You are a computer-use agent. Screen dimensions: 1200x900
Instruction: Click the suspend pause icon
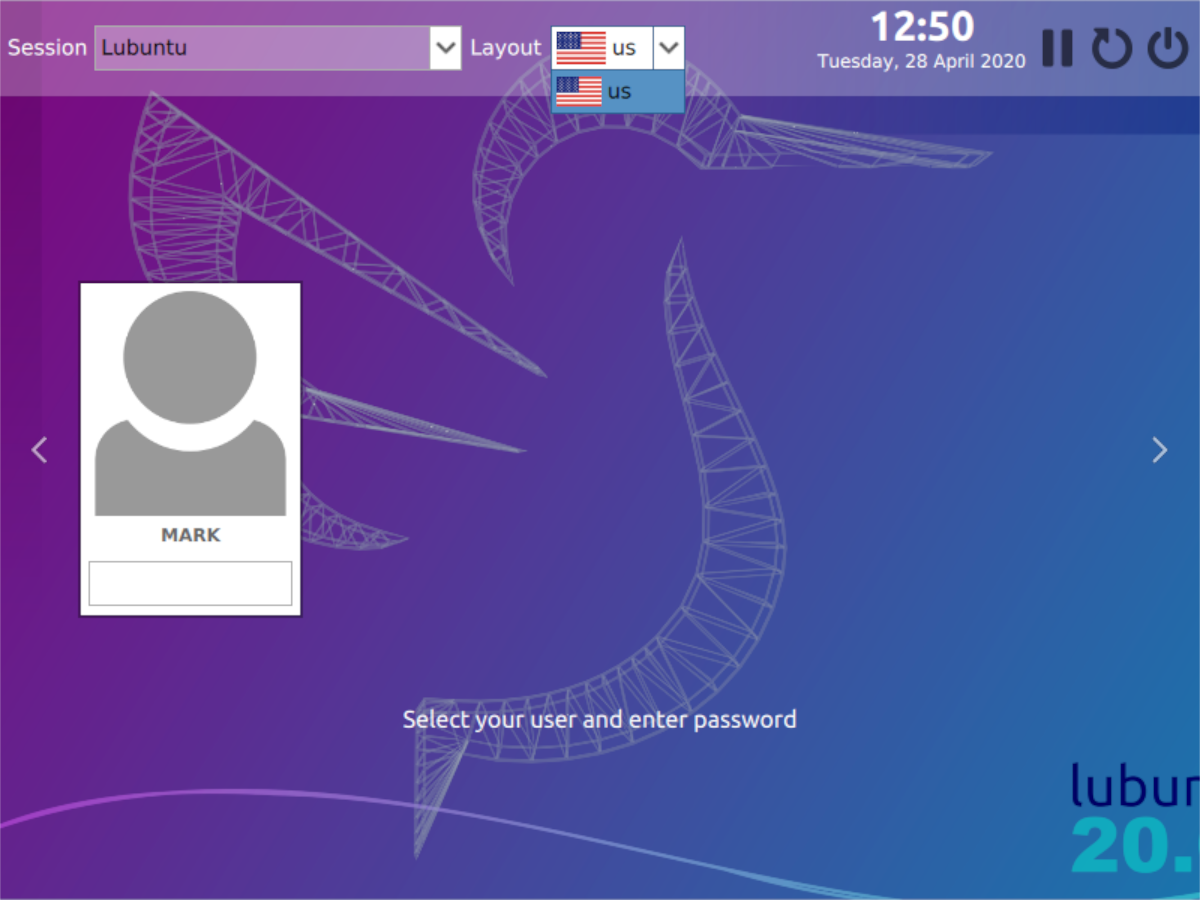pyautogui.click(x=1058, y=48)
